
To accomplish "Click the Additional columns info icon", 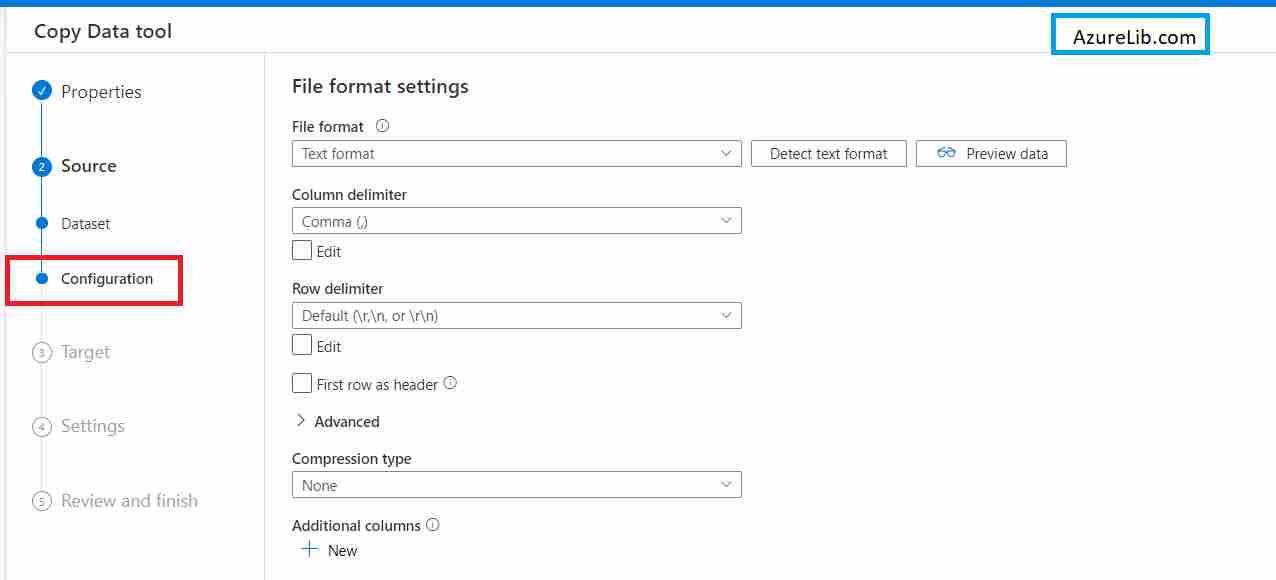I will point(433,525).
